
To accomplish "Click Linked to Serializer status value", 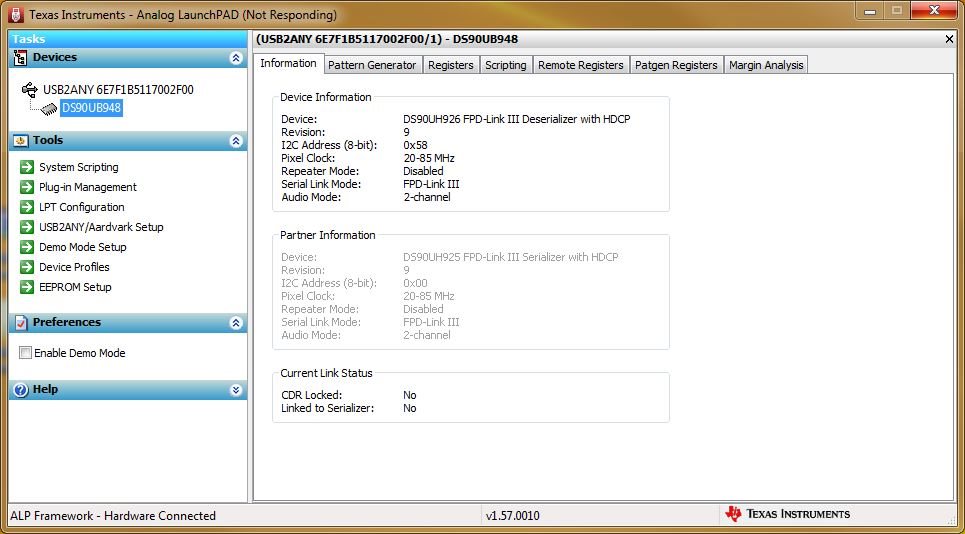I will 410,408.
